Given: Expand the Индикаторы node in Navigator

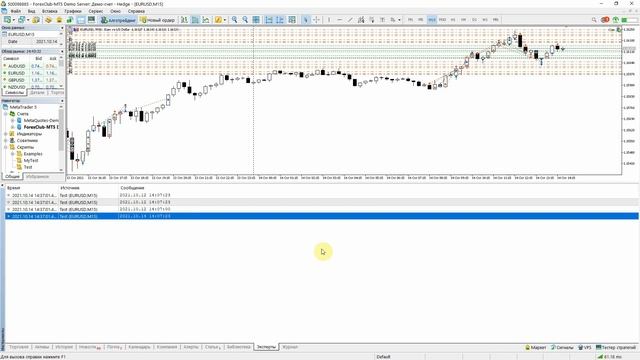Looking at the screenshot, I should [6, 134].
